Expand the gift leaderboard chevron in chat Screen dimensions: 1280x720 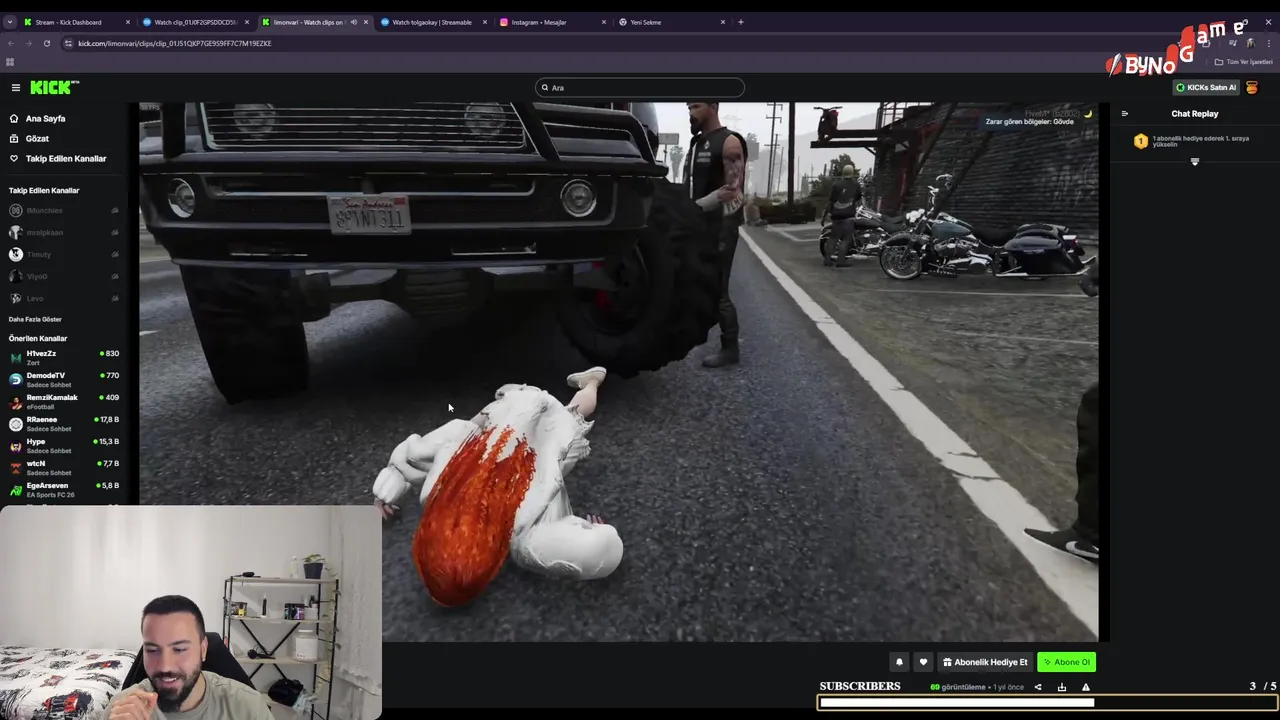pos(1194,162)
